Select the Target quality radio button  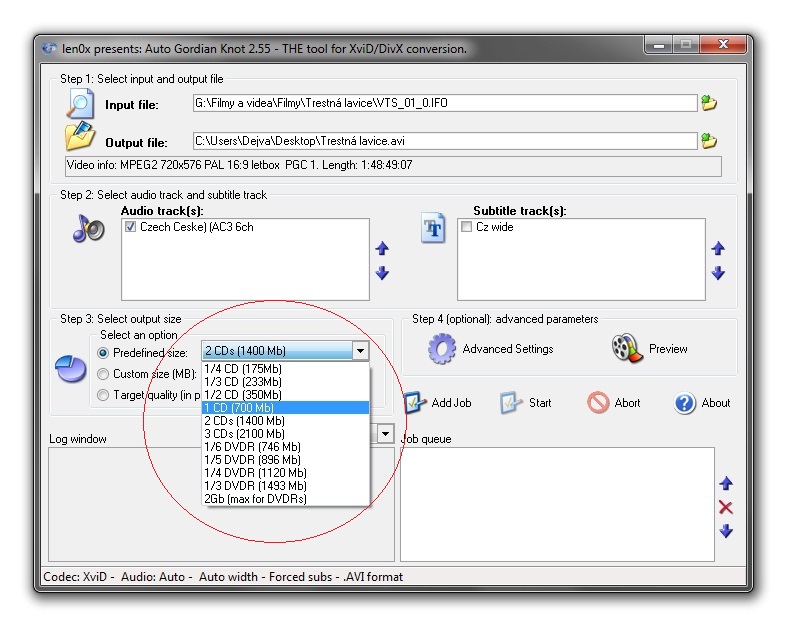click(103, 395)
